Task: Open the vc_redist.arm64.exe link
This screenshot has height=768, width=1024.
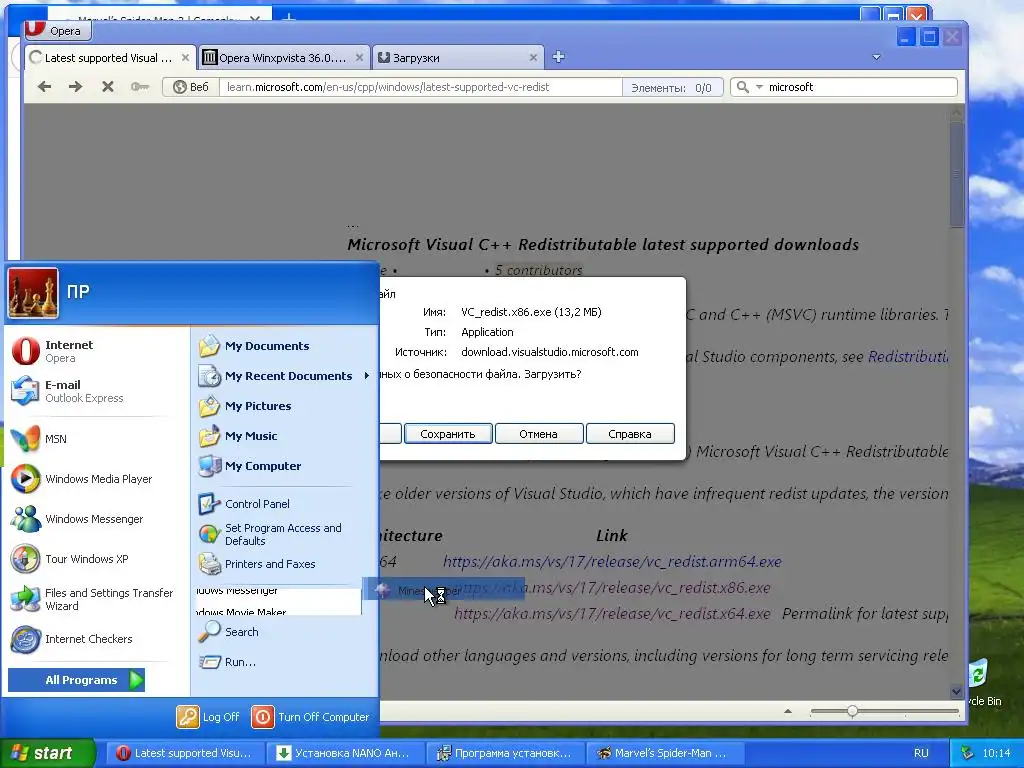Action: tap(612, 562)
